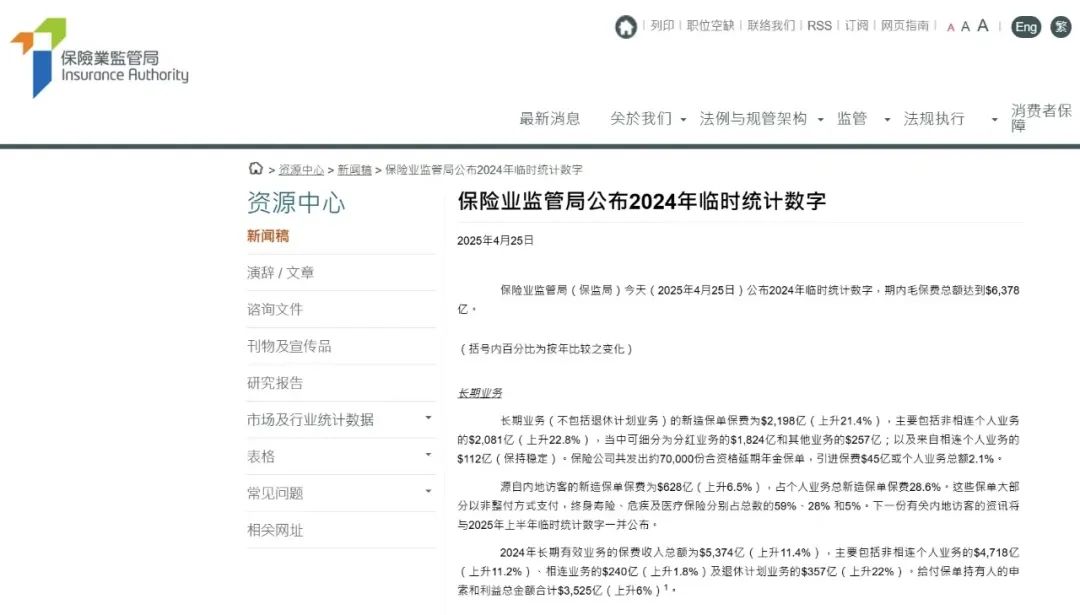Select the smallest red A font size
The image size is (1080, 615).
[950, 27]
